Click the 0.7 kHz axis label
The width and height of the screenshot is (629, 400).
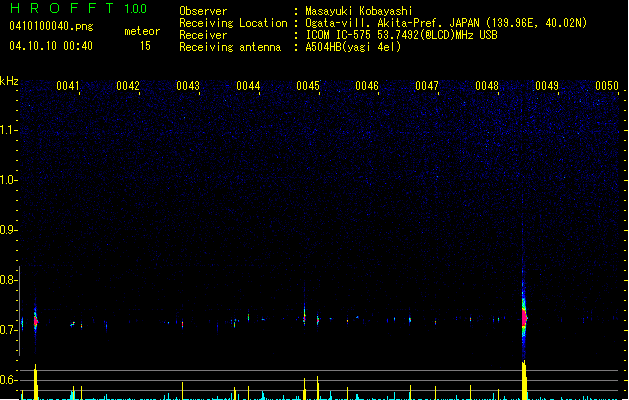pyautogui.click(x=8, y=330)
